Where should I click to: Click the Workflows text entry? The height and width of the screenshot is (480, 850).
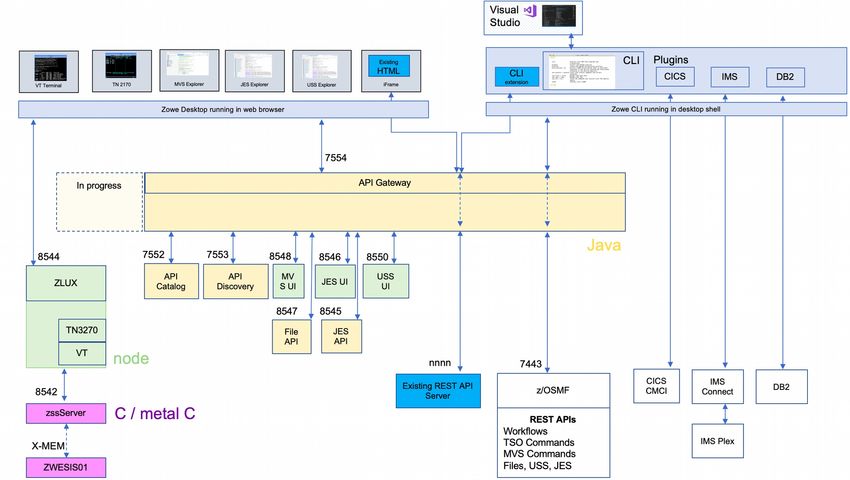coord(525,431)
